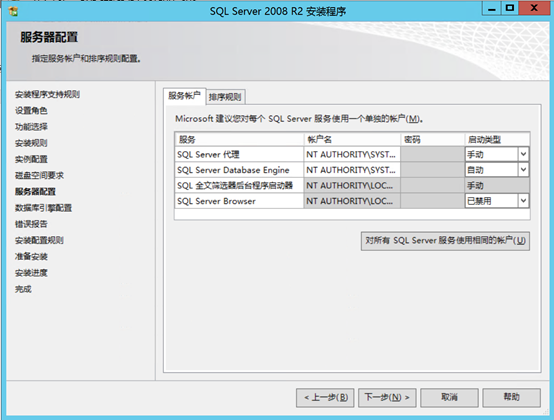Click account name cell for SQL Server 代理
Viewport: 554px width, 420px height.
tap(352, 154)
